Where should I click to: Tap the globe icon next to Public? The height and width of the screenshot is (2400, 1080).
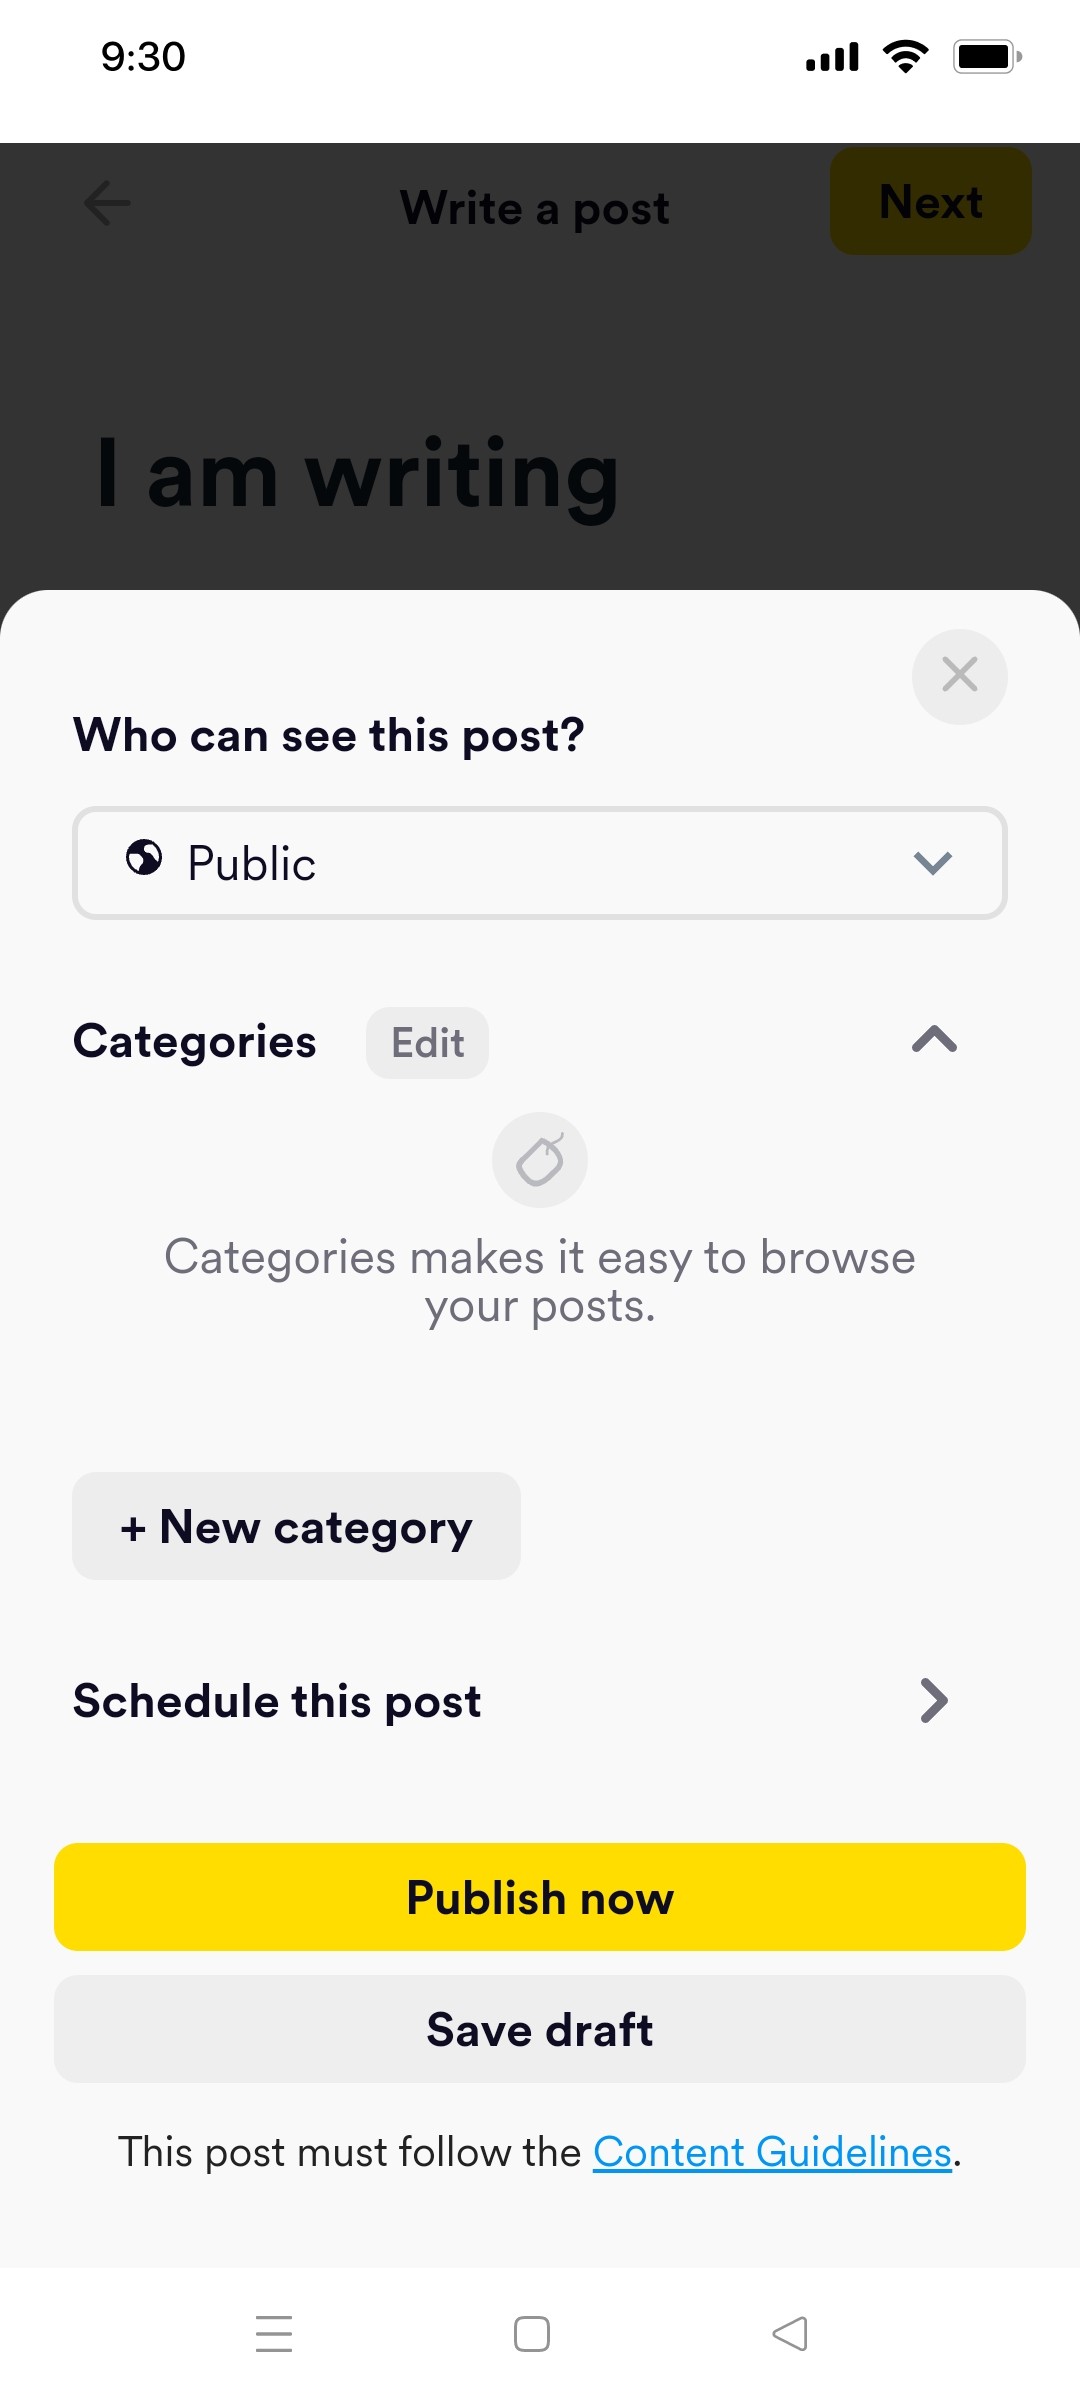point(143,860)
